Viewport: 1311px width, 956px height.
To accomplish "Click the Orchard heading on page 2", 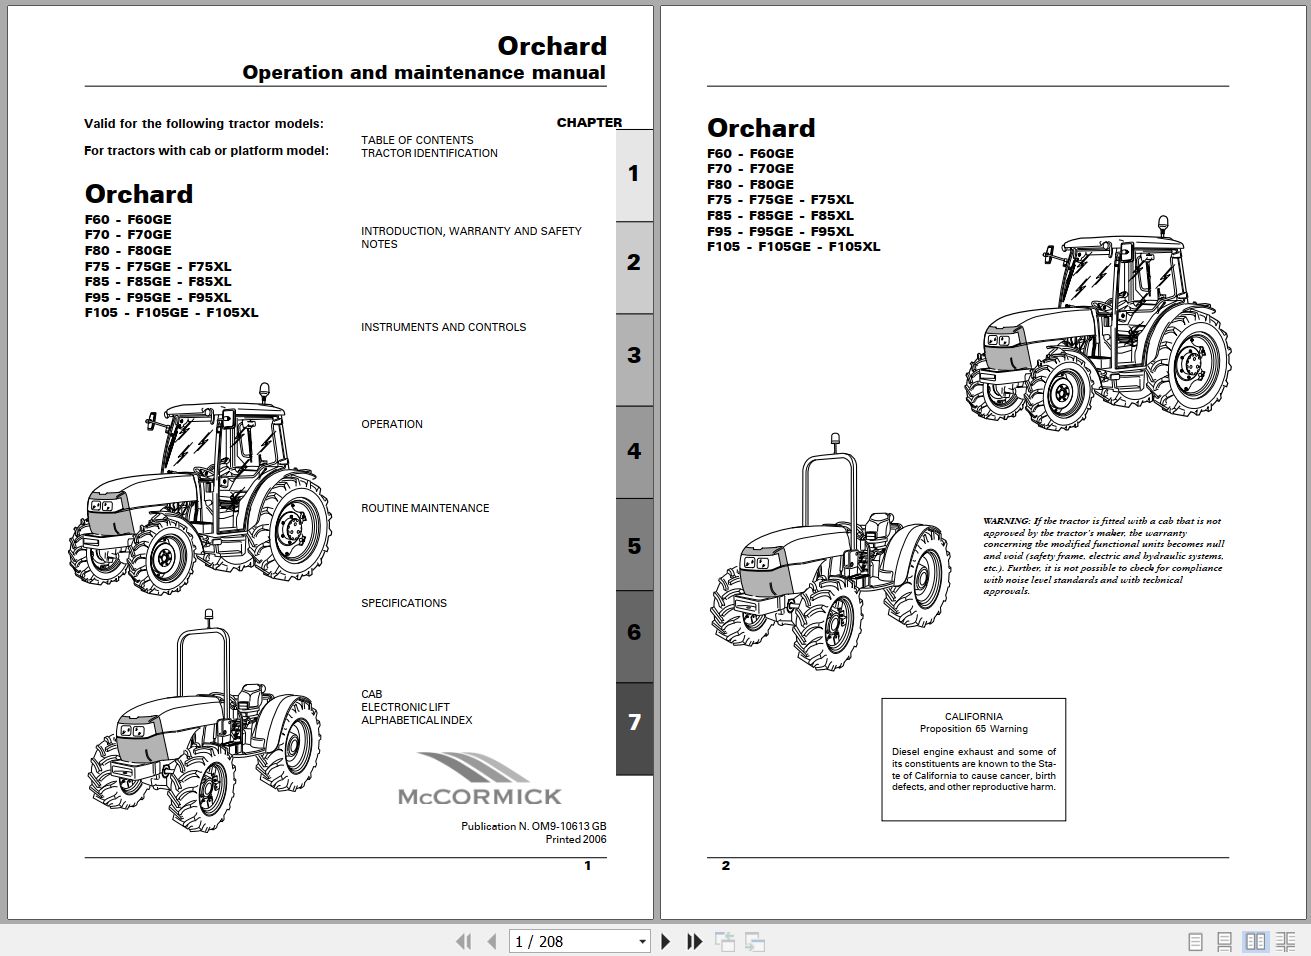I will pyautogui.click(x=761, y=128).
